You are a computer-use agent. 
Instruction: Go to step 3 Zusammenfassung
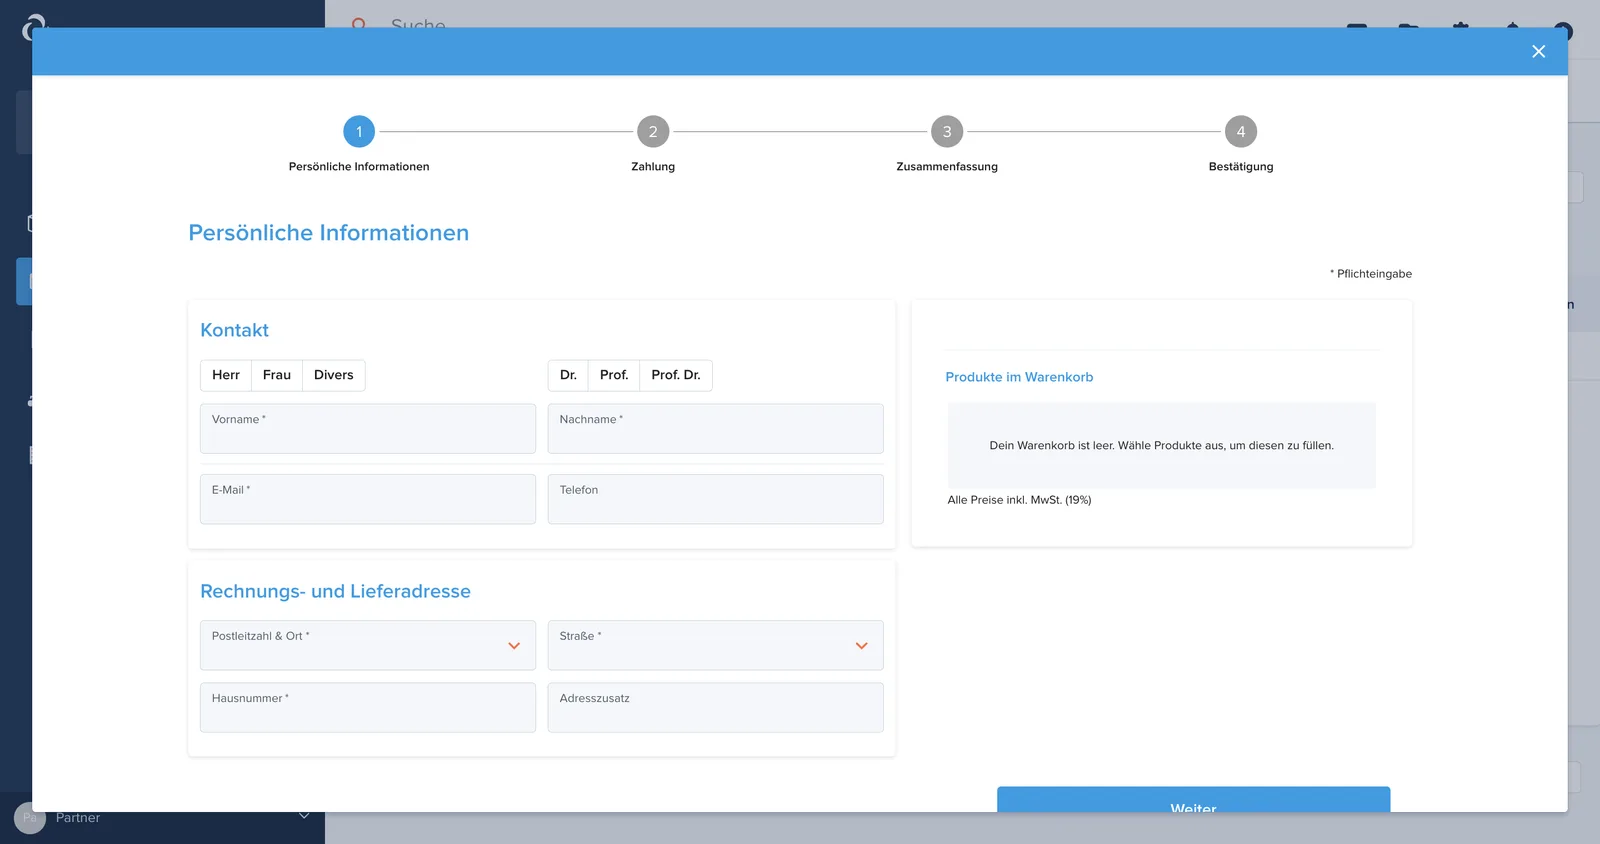[x=947, y=131]
